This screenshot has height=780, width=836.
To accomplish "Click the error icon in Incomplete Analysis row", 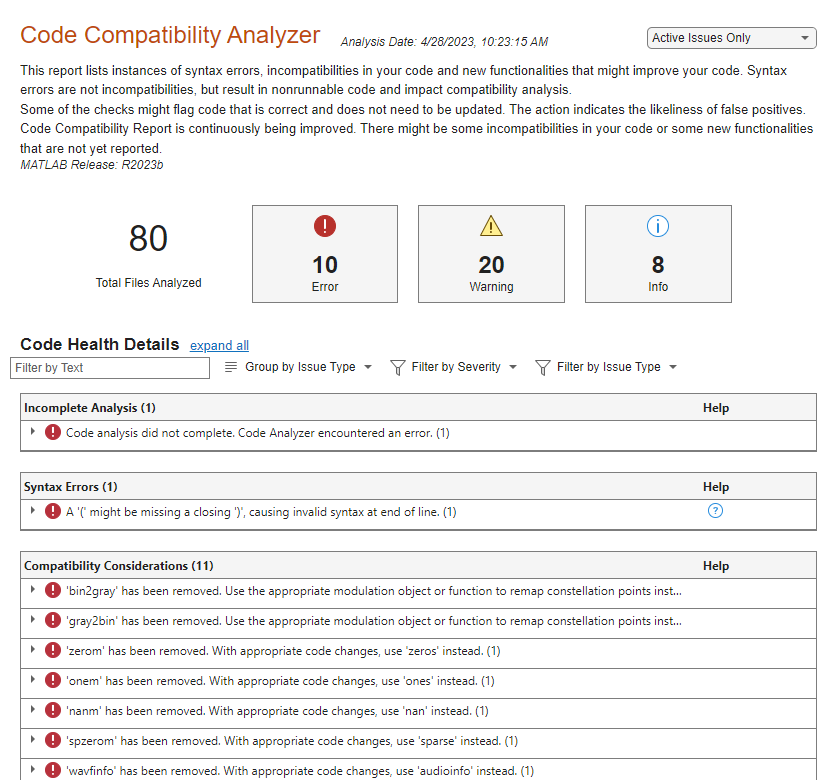I will point(52,432).
